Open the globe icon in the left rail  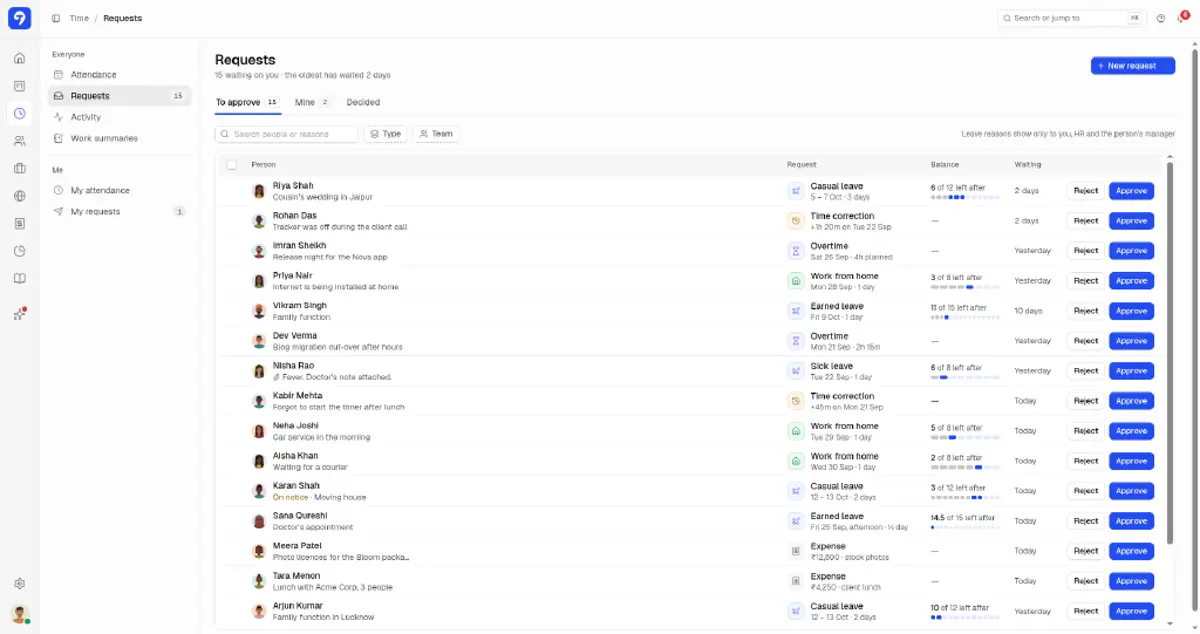point(19,196)
